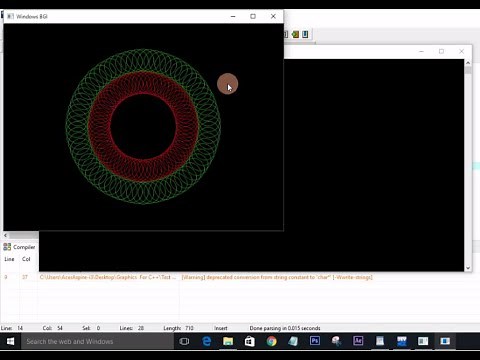The image size is (480, 360).
Task: Switch to Dev-C++ from the taskbar
Action: pos(402,341)
